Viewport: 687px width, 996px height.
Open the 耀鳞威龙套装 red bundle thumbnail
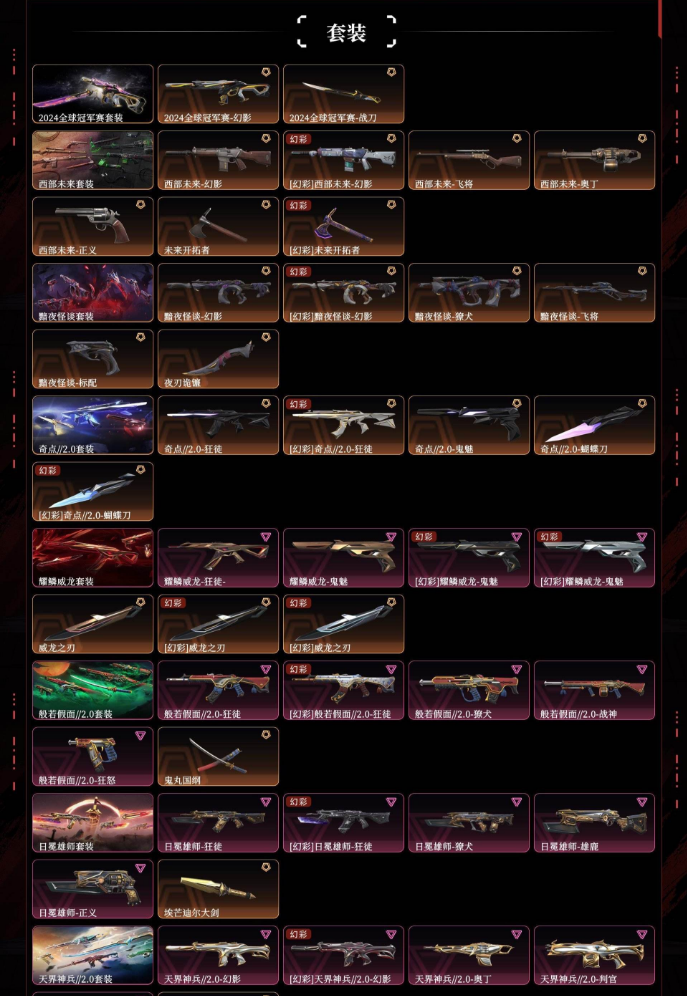pos(93,558)
